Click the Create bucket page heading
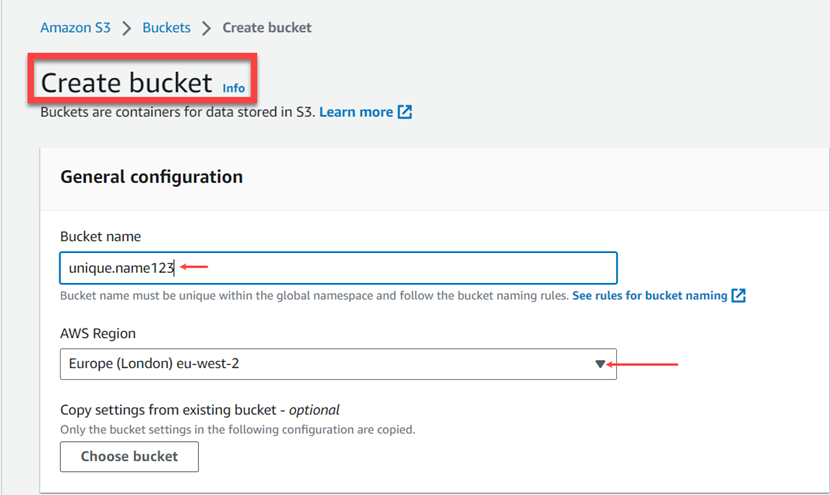 tap(127, 83)
